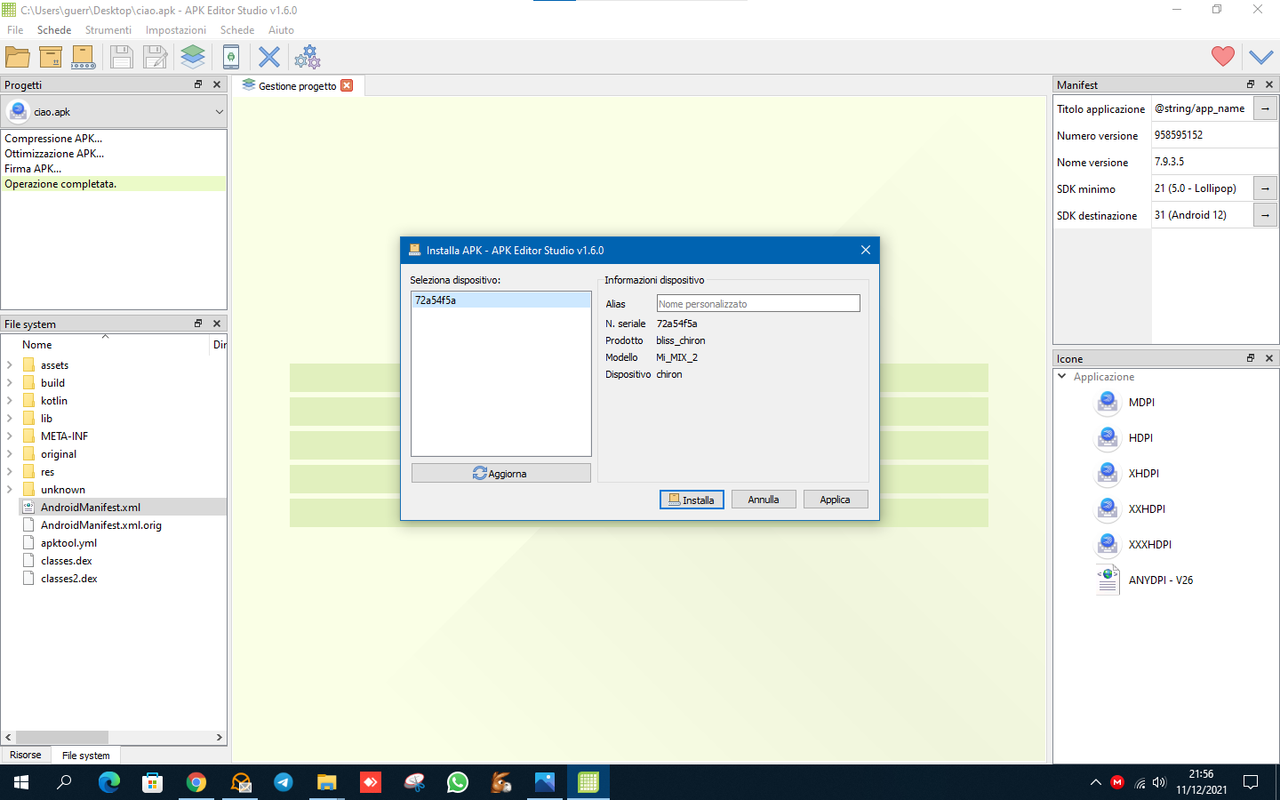Click the Install APK conveyor toolbar icon
Viewport: 1280px width, 800px height.
click(x=82, y=57)
